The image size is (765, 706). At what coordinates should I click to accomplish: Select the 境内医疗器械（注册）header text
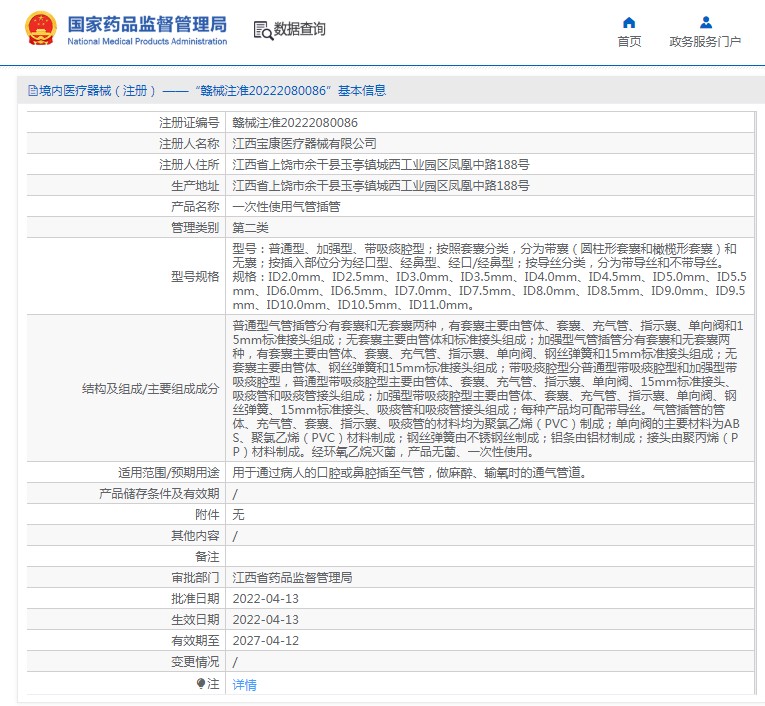tap(97, 91)
